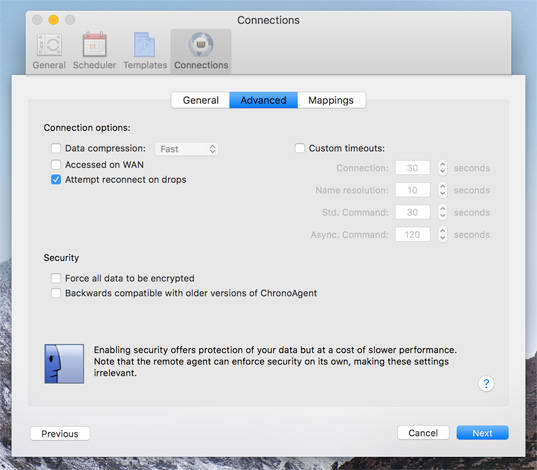Image resolution: width=537 pixels, height=470 pixels.
Task: Click the Name resolution seconds field
Action: pos(412,190)
